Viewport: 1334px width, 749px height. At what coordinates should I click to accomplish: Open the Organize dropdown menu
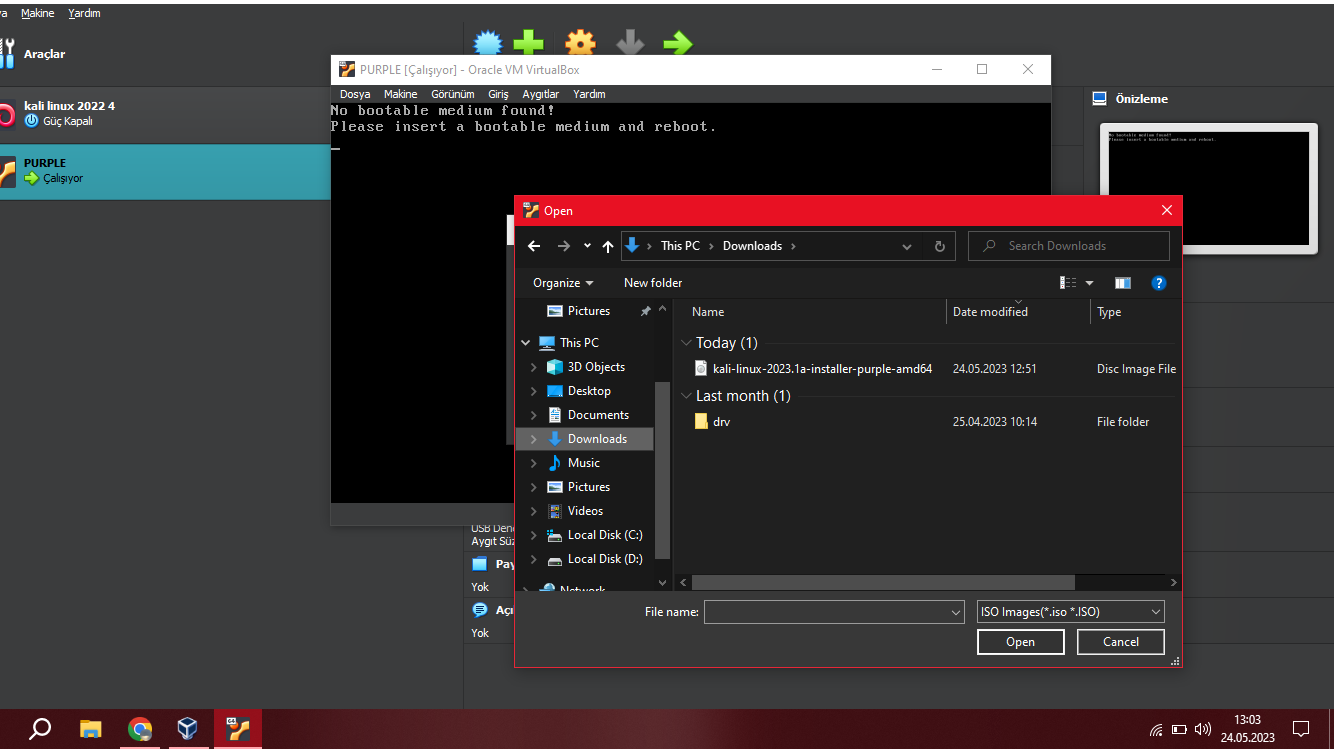[x=563, y=283]
